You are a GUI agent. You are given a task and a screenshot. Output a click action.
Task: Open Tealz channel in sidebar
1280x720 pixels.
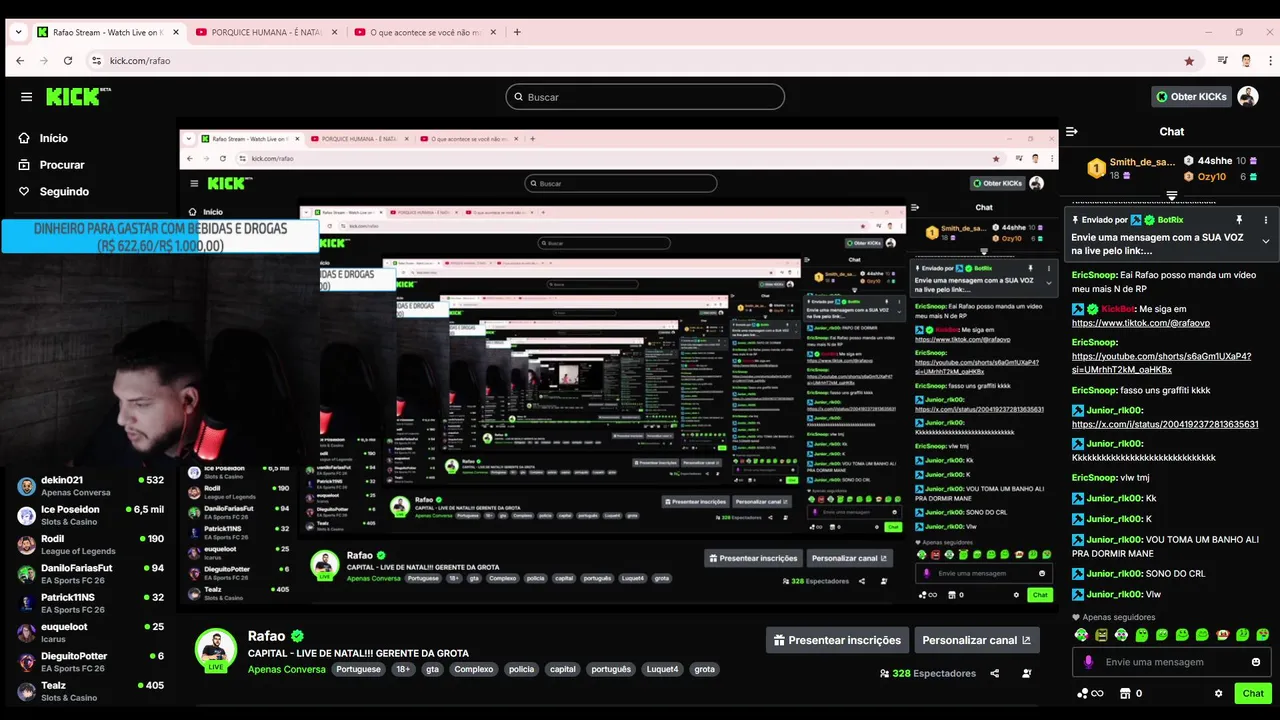pos(90,691)
